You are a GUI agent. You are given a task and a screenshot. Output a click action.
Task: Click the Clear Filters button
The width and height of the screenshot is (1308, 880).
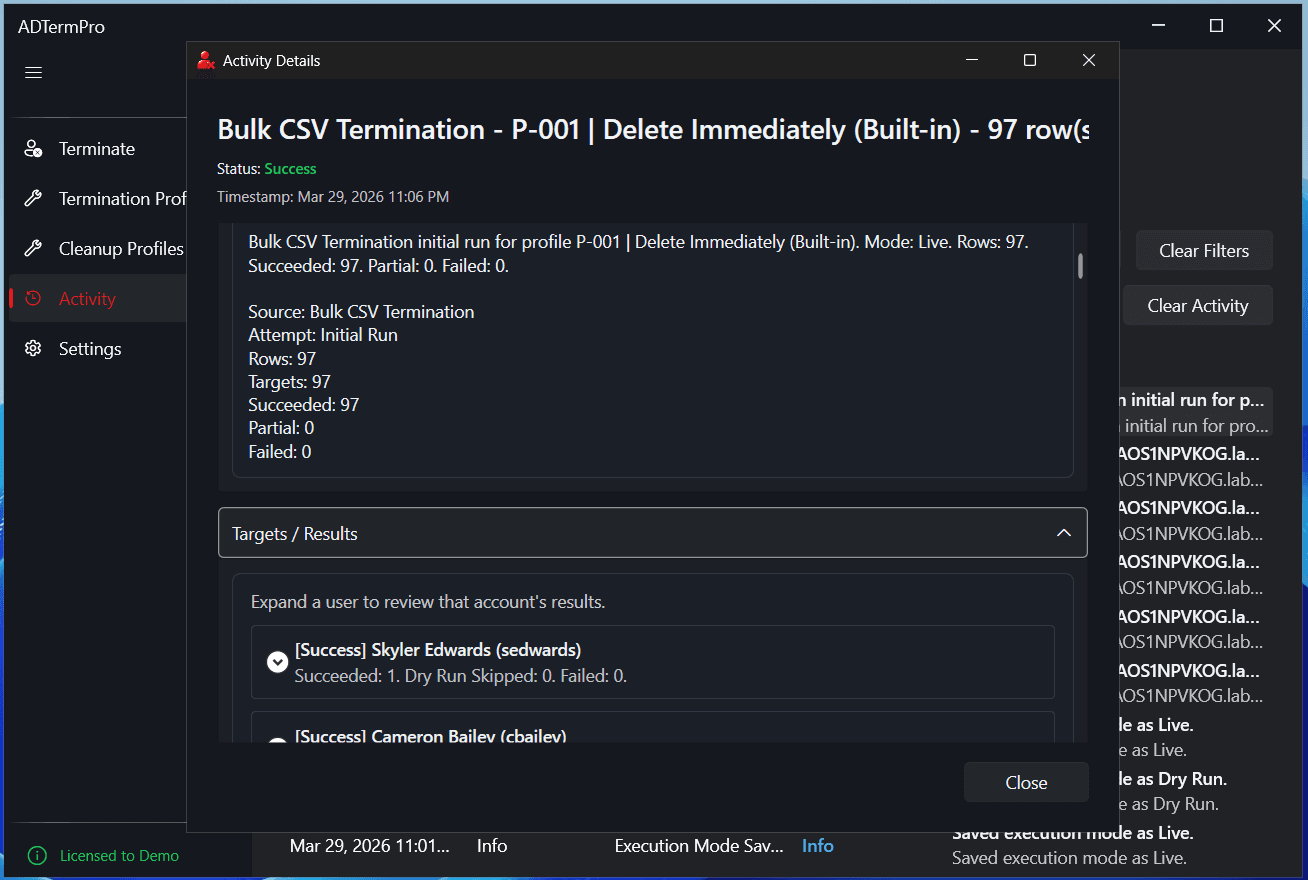tap(1204, 251)
